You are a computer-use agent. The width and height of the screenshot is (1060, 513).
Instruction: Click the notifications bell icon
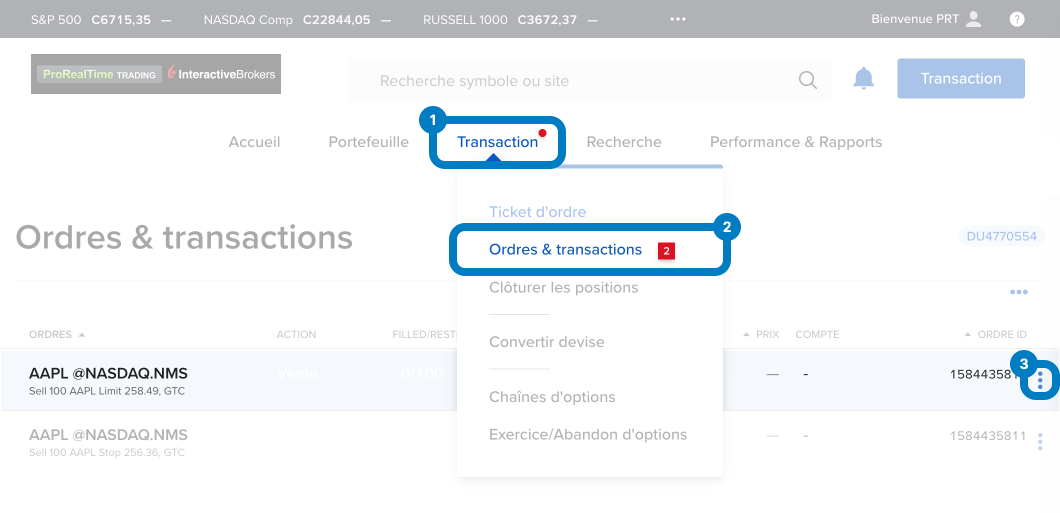coord(863,79)
